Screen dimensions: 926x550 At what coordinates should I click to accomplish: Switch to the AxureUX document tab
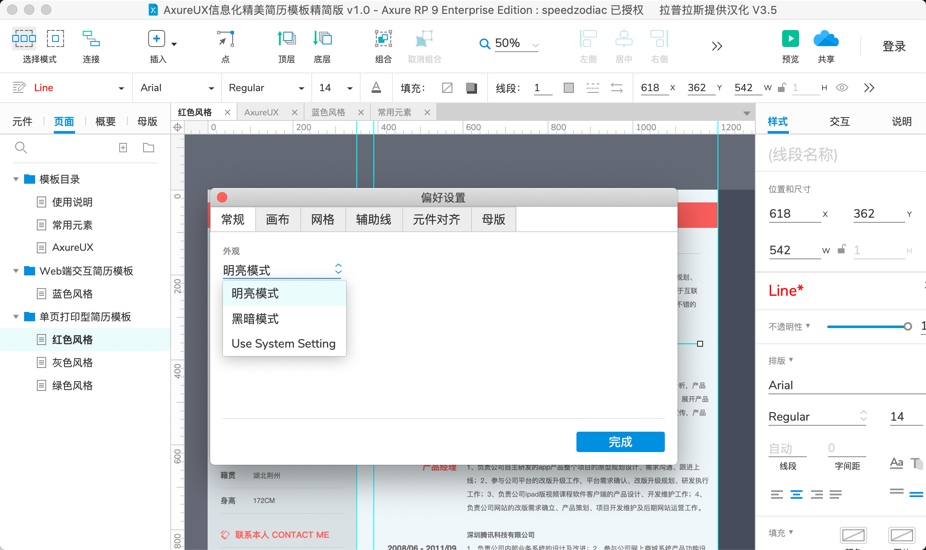pyautogui.click(x=261, y=112)
